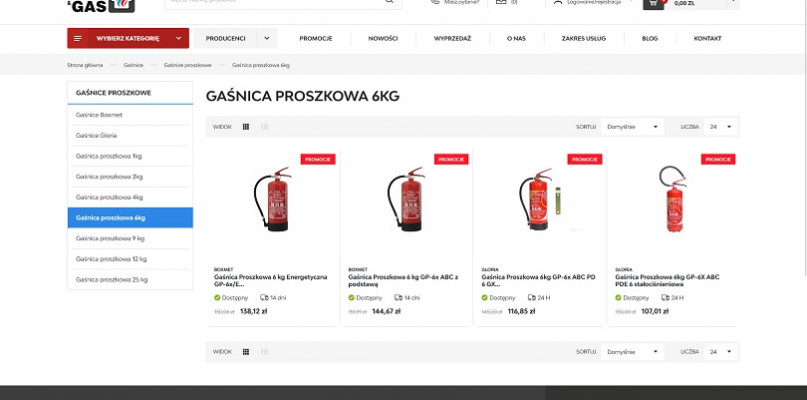Image resolution: width=807 pixels, height=400 pixels.
Task: Open the bottom Sortuj Domyślnie dropdown
Action: coord(632,352)
